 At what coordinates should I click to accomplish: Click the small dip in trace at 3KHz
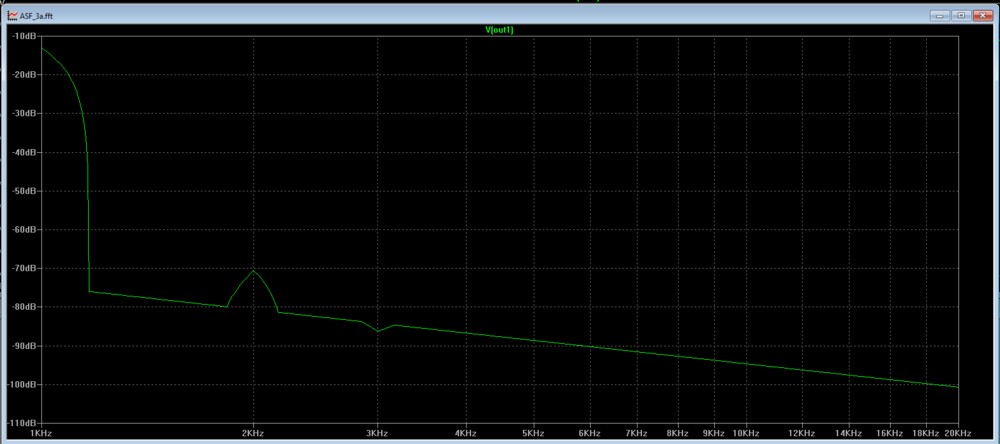coord(378,331)
